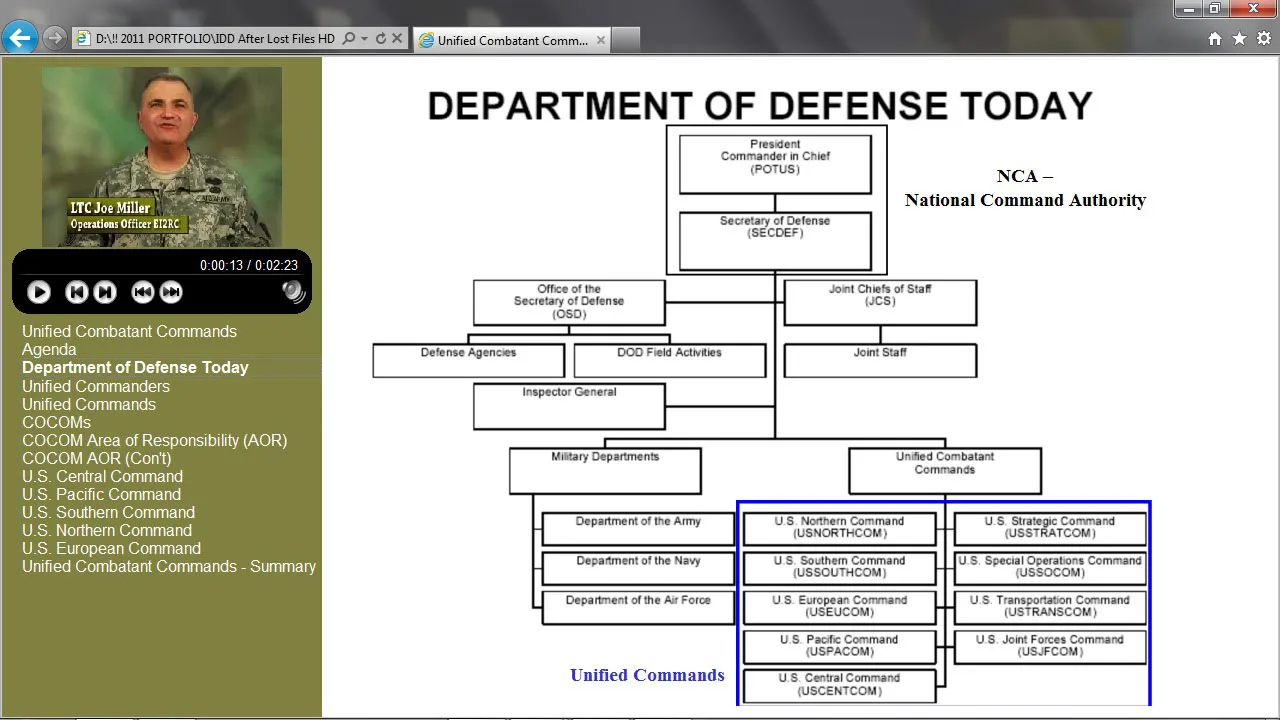Click the DOD Field Activities box
This screenshot has width=1280, height=720.
[670, 361]
